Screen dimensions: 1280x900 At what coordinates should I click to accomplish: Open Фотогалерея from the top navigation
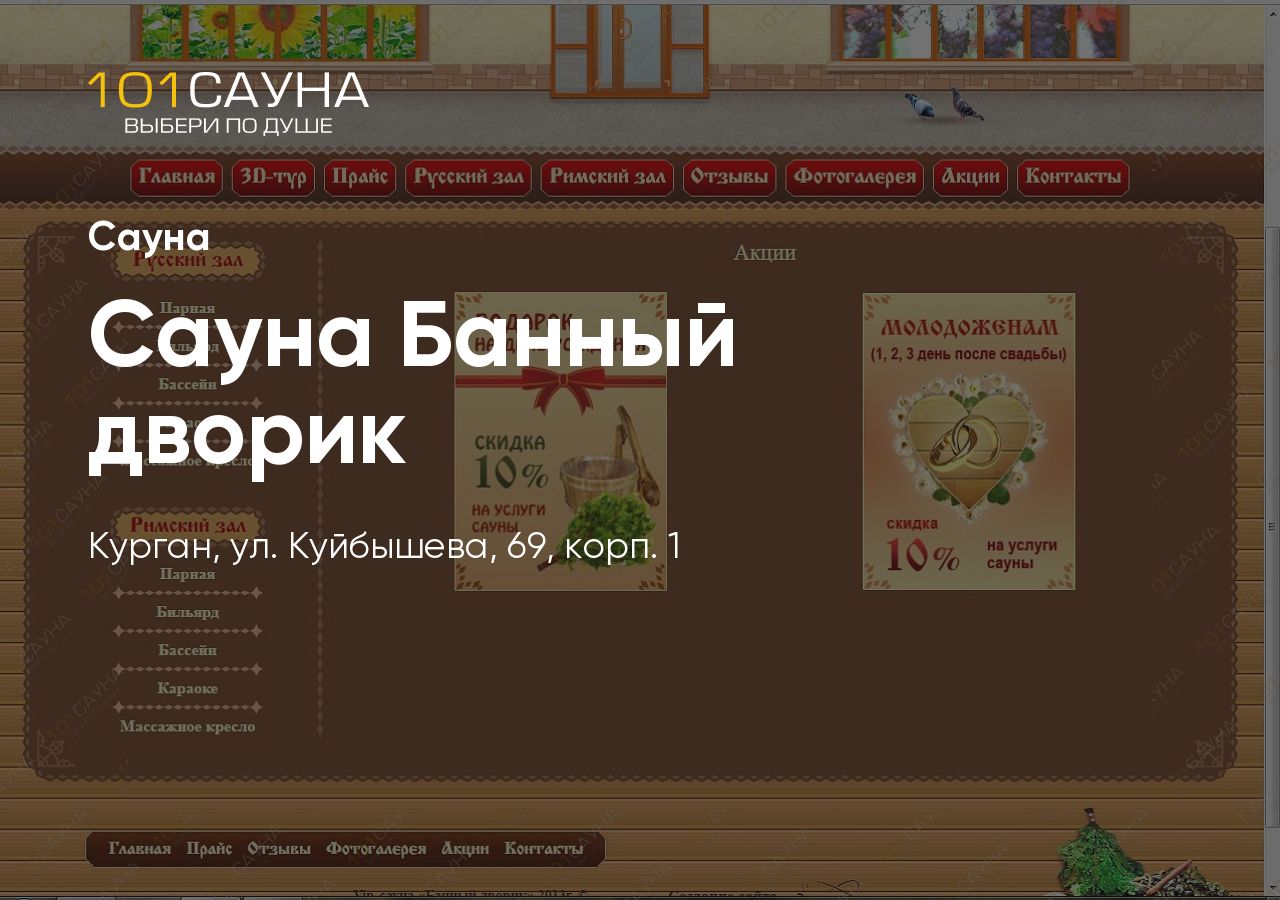(x=854, y=178)
